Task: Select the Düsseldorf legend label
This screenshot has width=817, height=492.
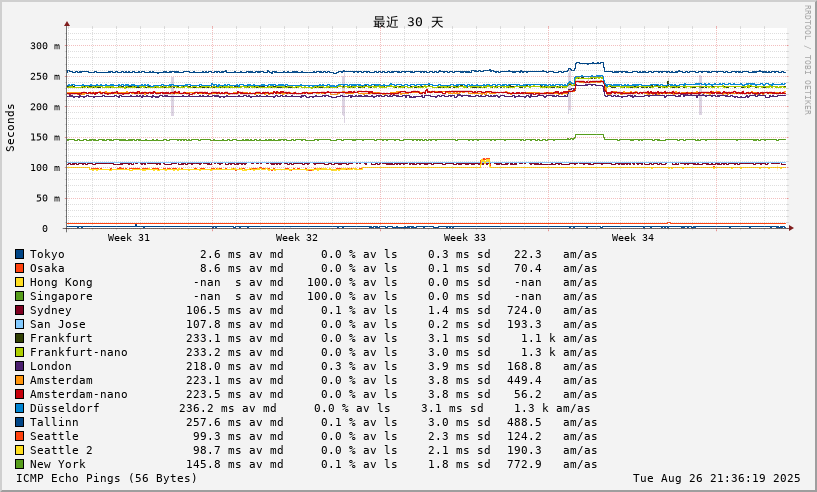Action: (65, 409)
